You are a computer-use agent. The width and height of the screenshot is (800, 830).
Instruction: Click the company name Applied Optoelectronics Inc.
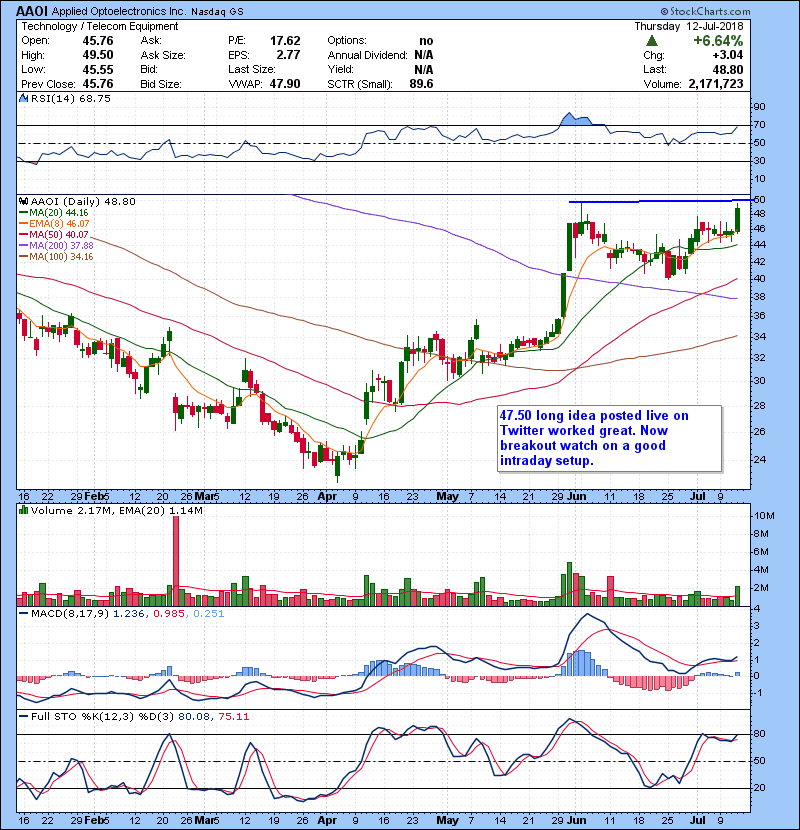119,12
